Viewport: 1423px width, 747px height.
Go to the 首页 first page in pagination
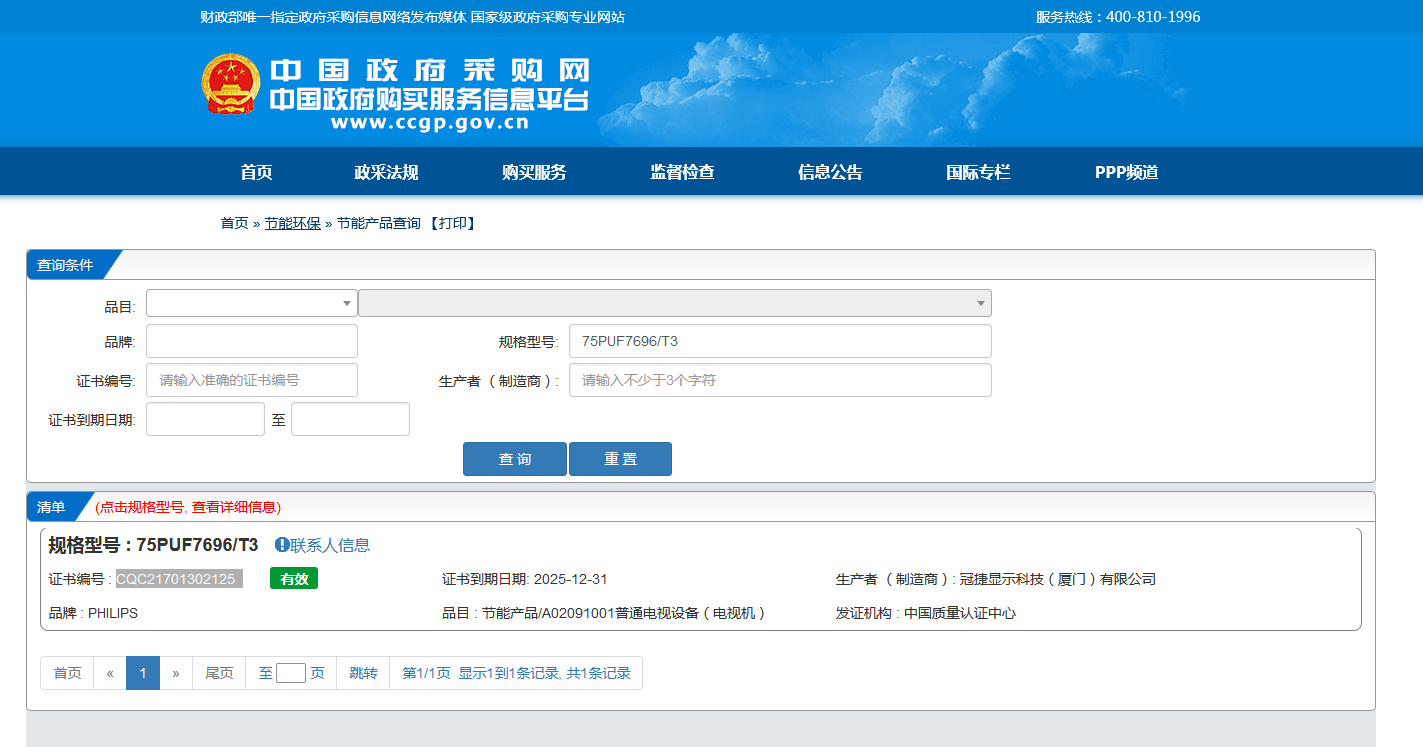click(67, 673)
